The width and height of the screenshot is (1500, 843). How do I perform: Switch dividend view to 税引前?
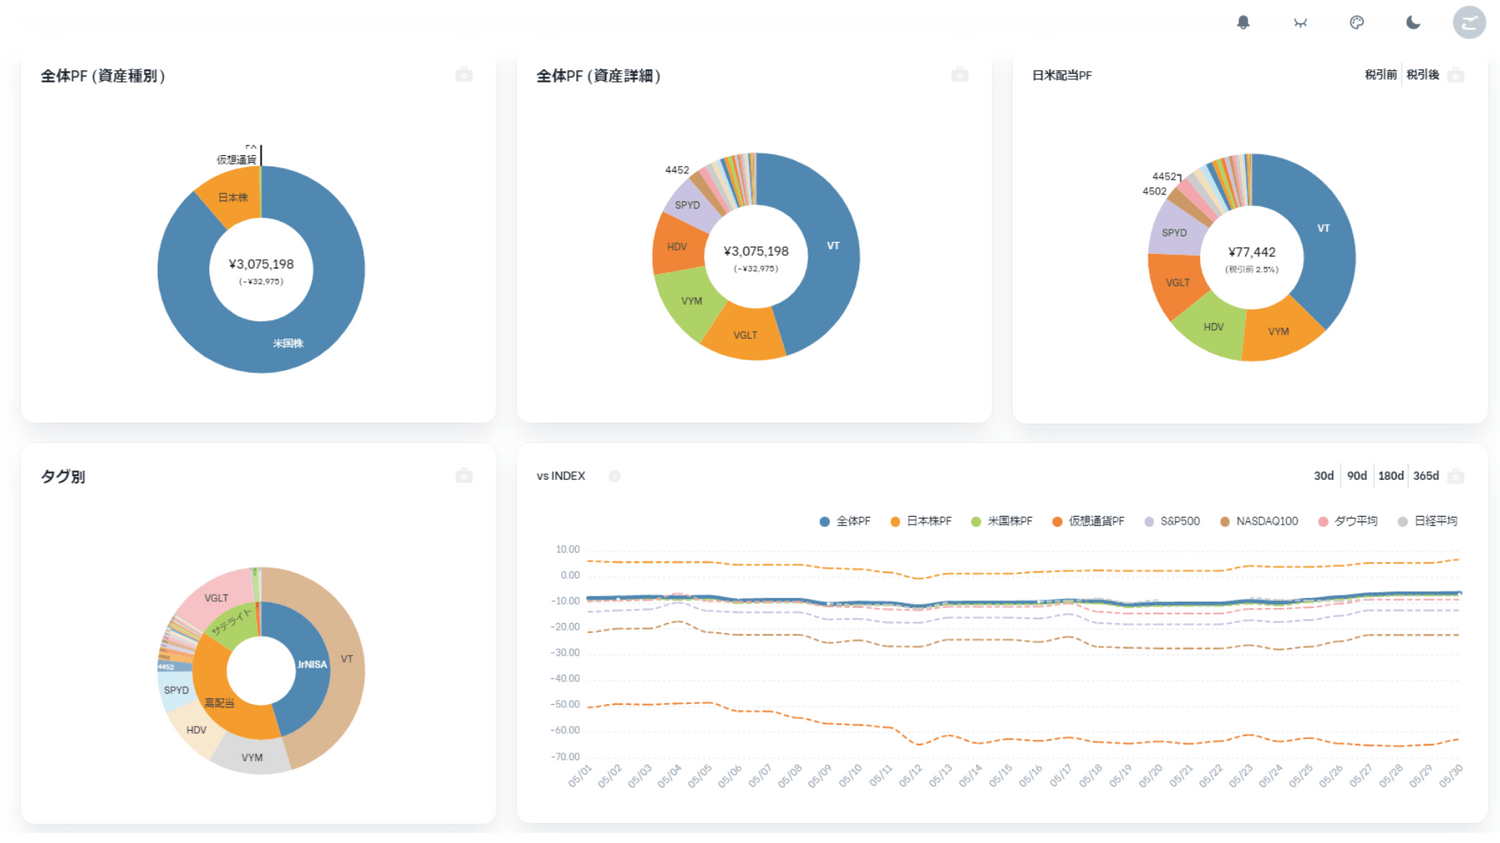(x=1380, y=75)
